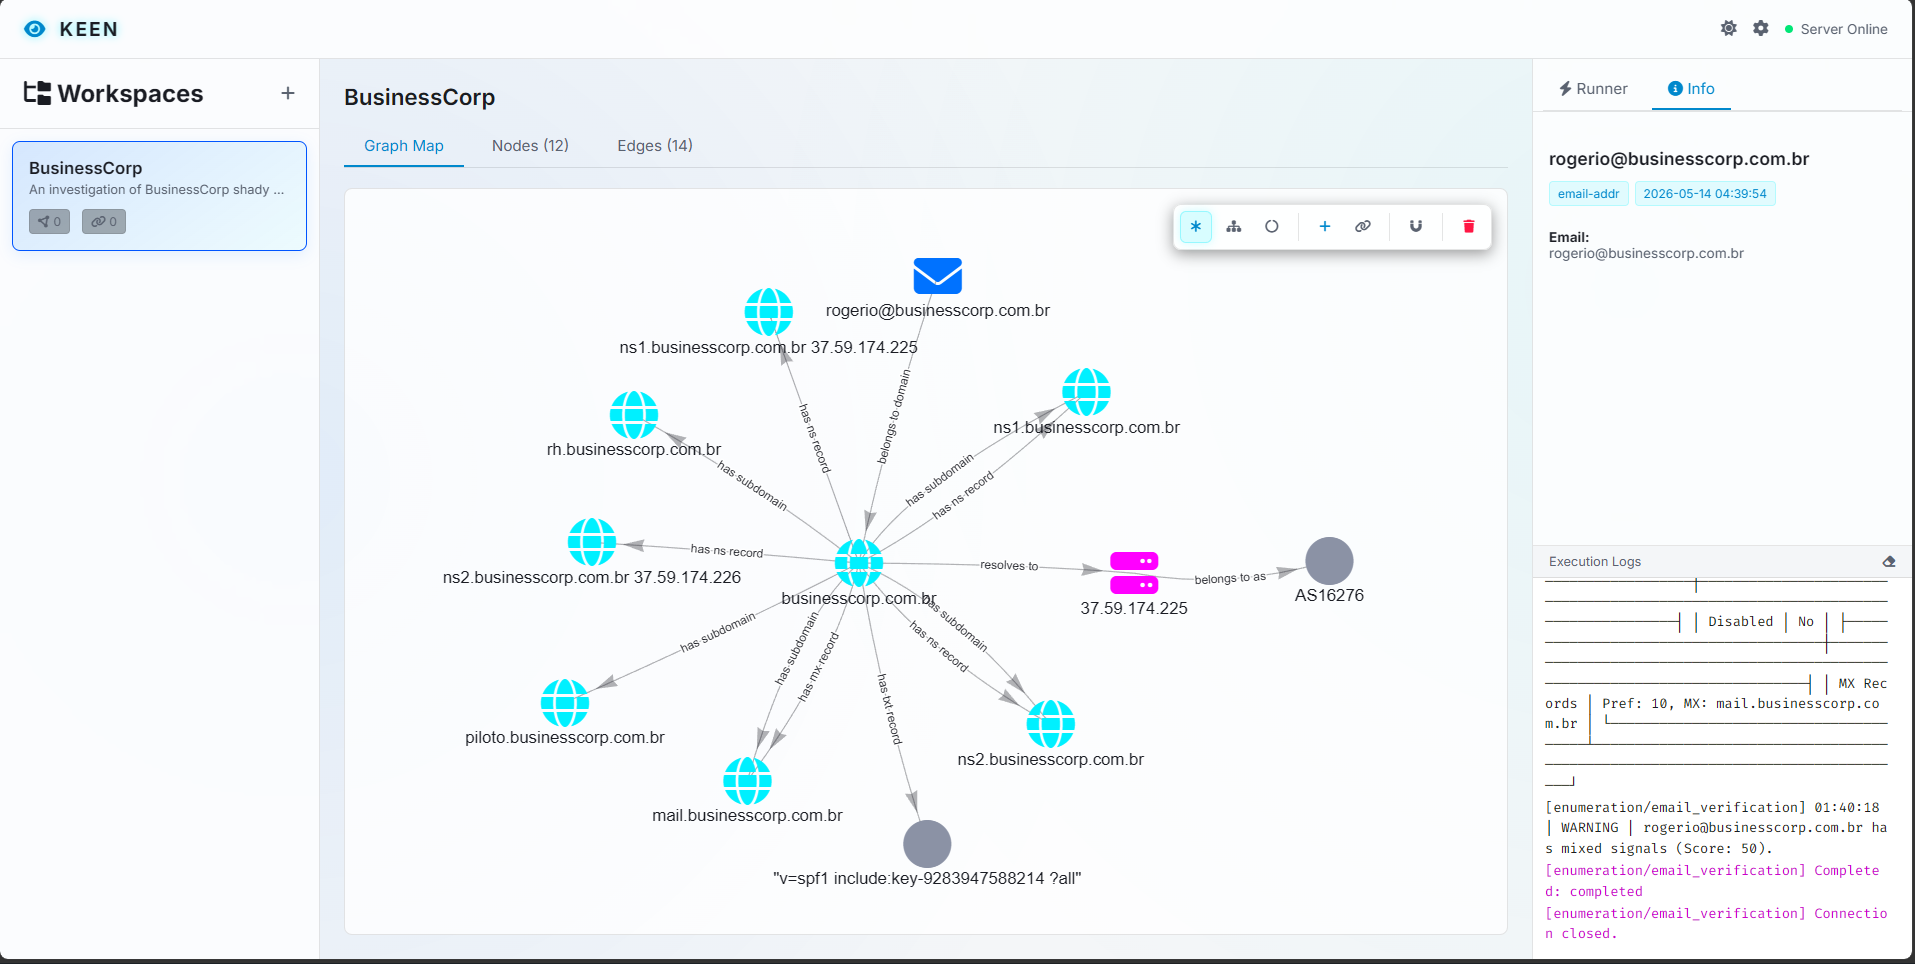
Task: Select the businesscorp.com.br central domain node
Action: click(859, 563)
